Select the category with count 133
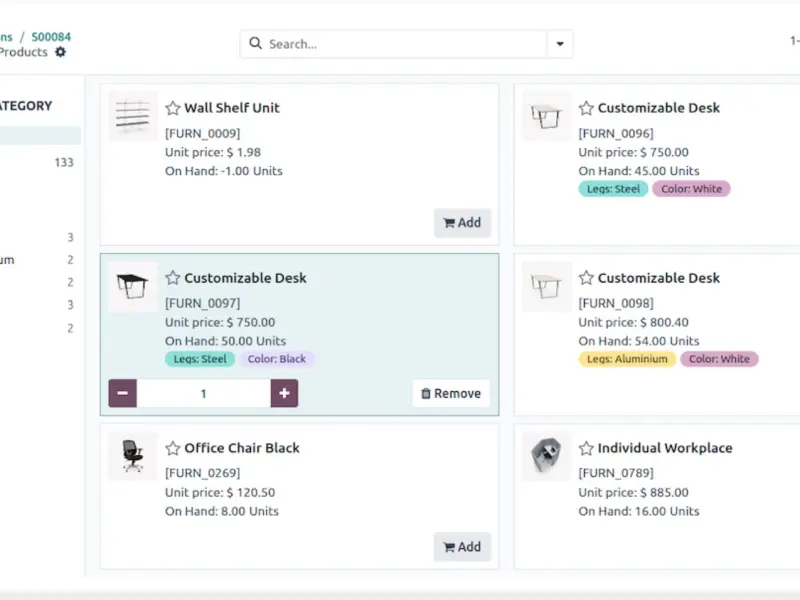The image size is (800, 600). click(40, 162)
